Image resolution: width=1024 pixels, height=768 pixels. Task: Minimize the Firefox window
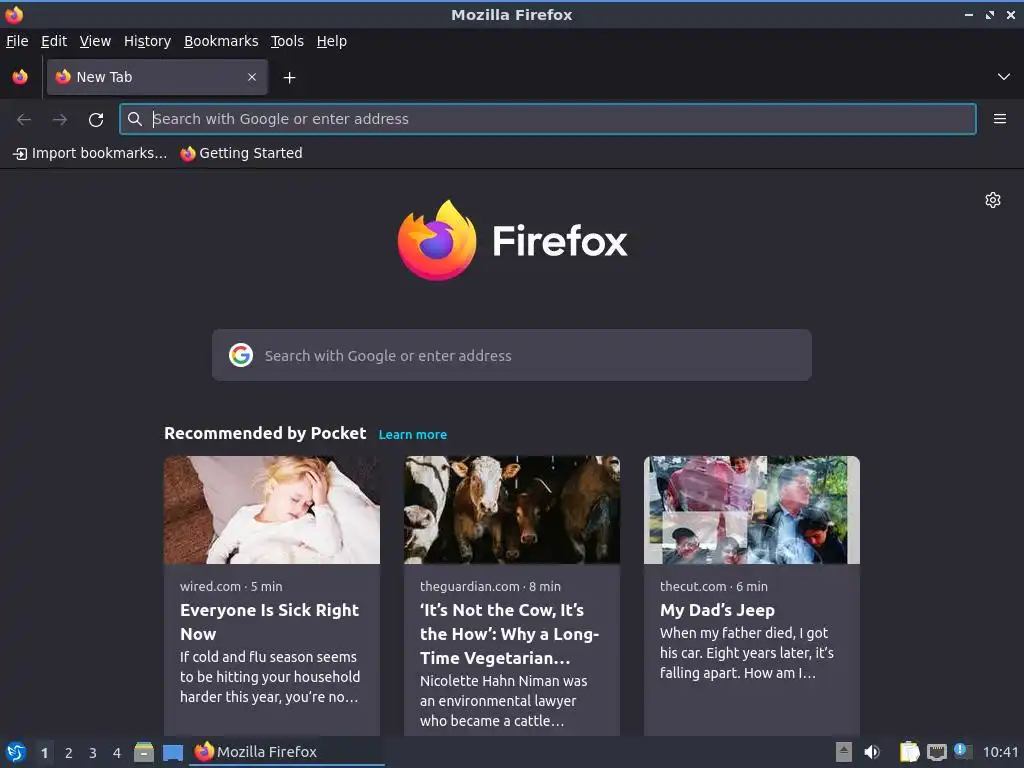968,14
